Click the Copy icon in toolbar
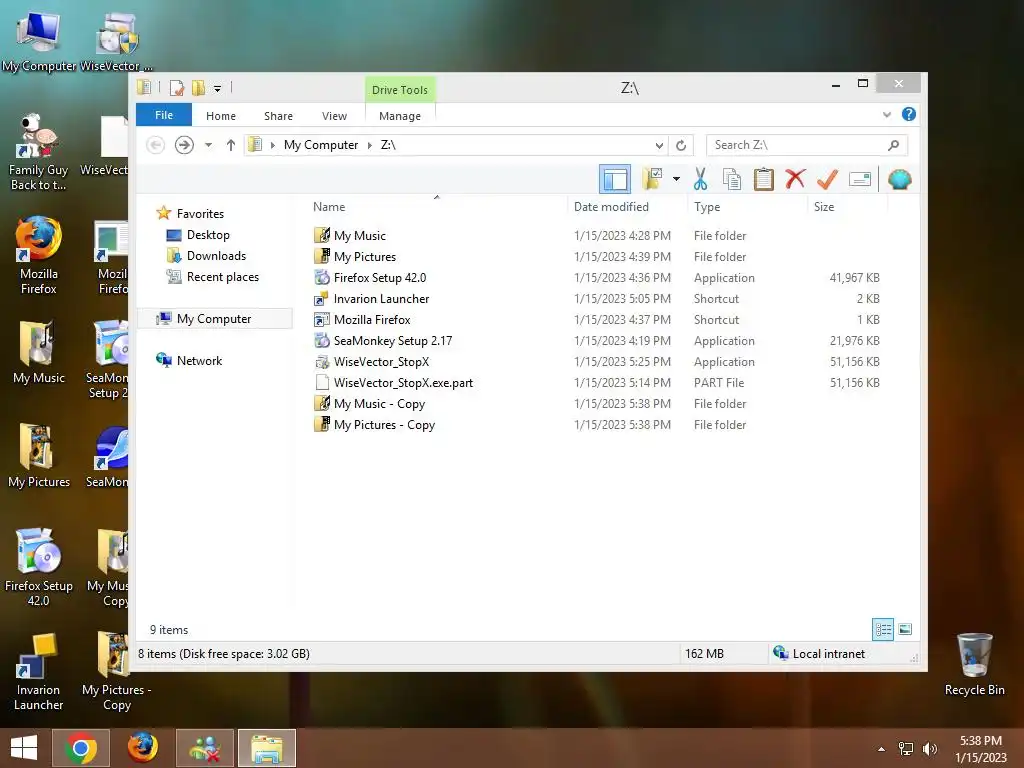Image resolution: width=1024 pixels, height=768 pixels. (x=731, y=179)
